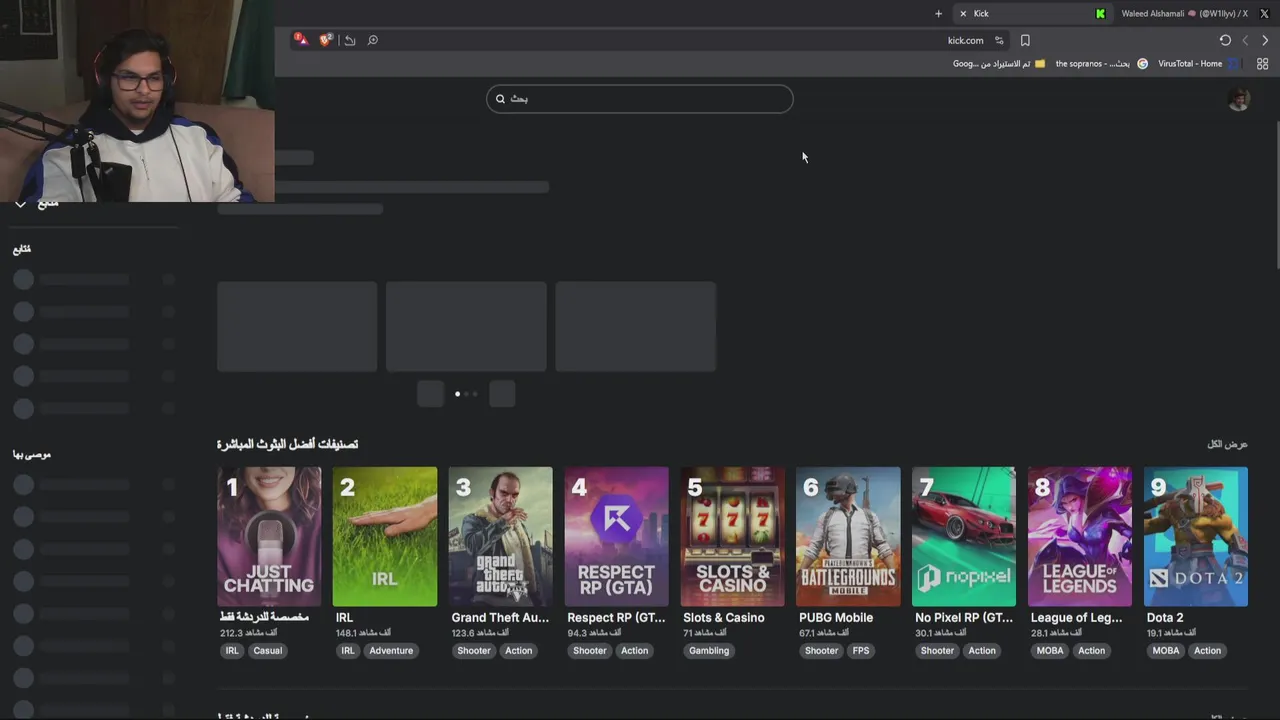This screenshot has height=720, width=1280.
Task: Click the Kick search field 'بحث'
Action: (640, 98)
